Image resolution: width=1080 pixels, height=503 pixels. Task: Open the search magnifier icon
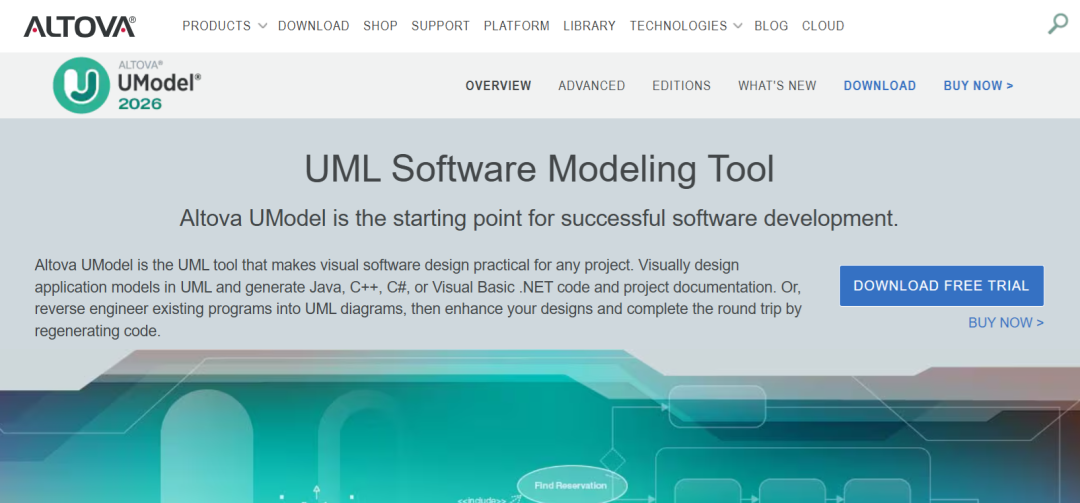pos(1057,23)
